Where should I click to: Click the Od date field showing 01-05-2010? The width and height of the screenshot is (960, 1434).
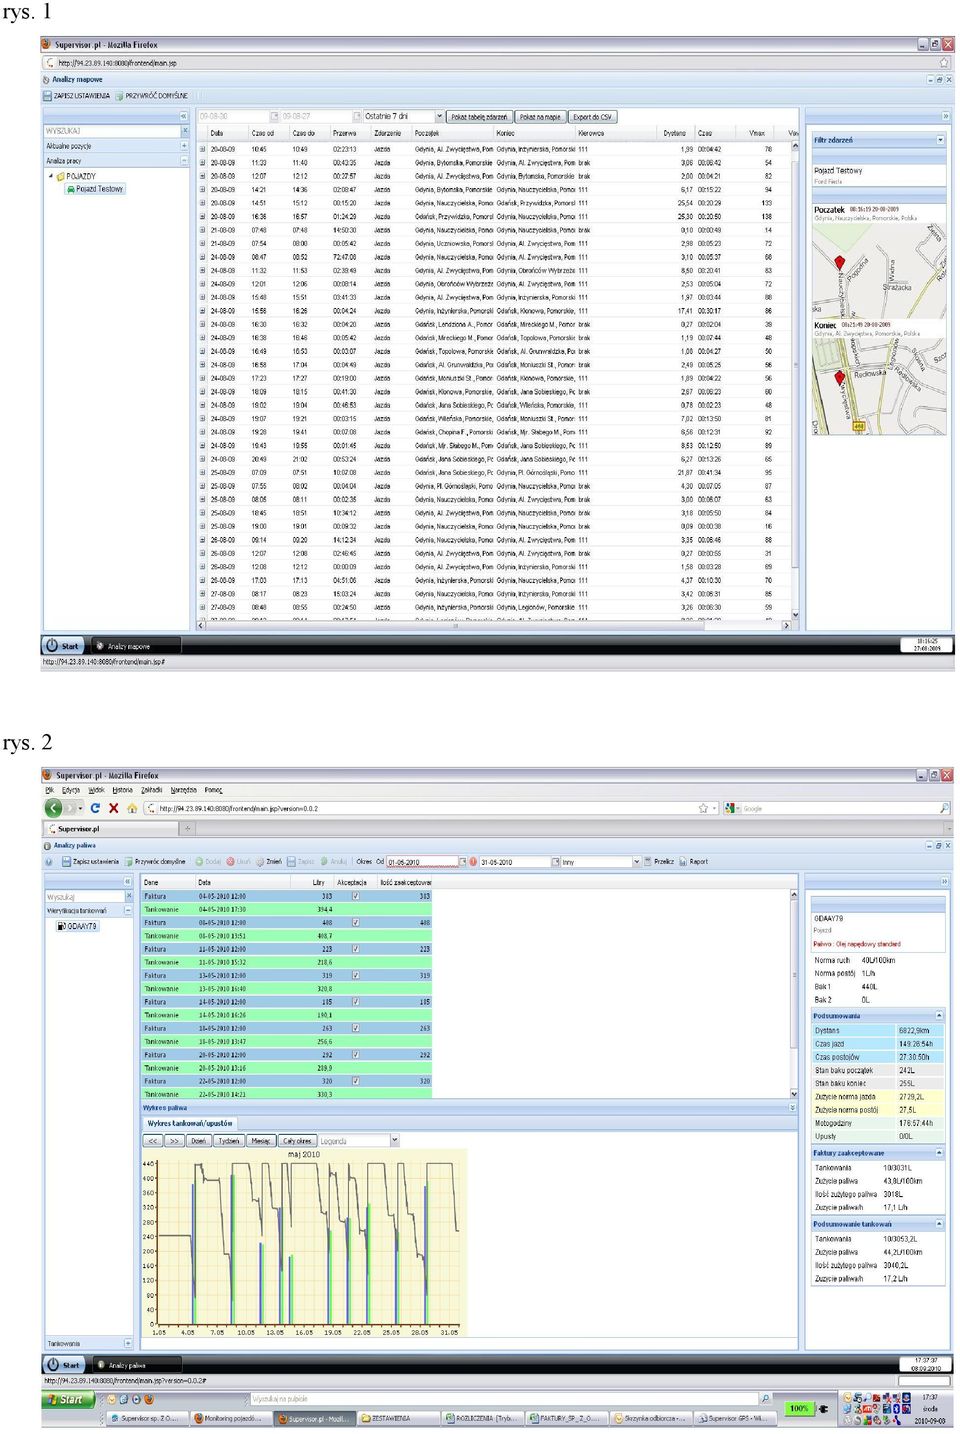coord(422,862)
